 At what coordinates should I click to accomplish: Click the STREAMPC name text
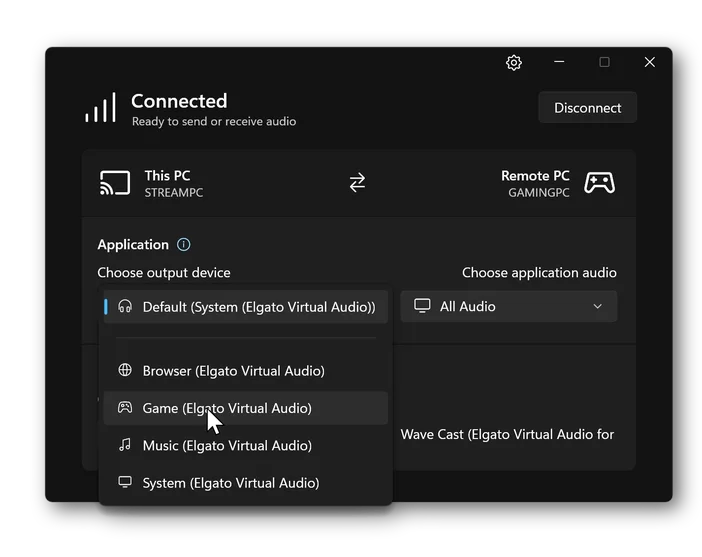coord(174,193)
